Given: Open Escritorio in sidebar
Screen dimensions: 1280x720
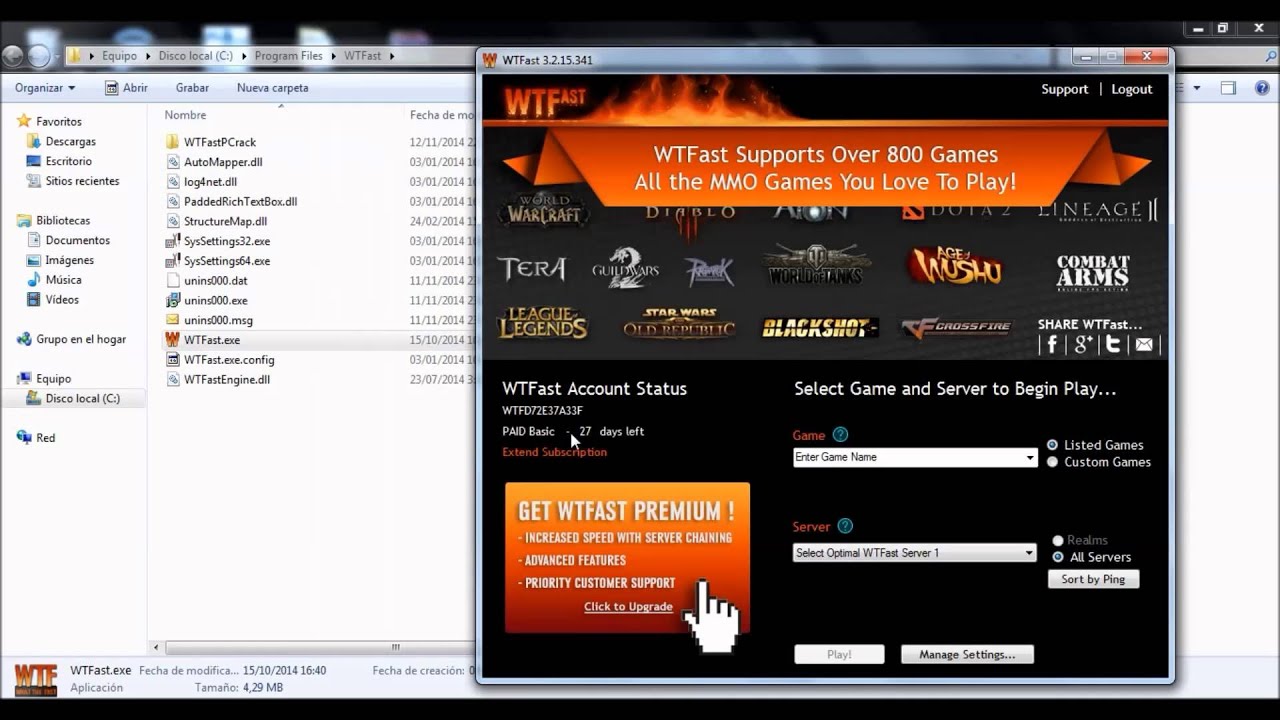Looking at the screenshot, I should click(x=68, y=161).
